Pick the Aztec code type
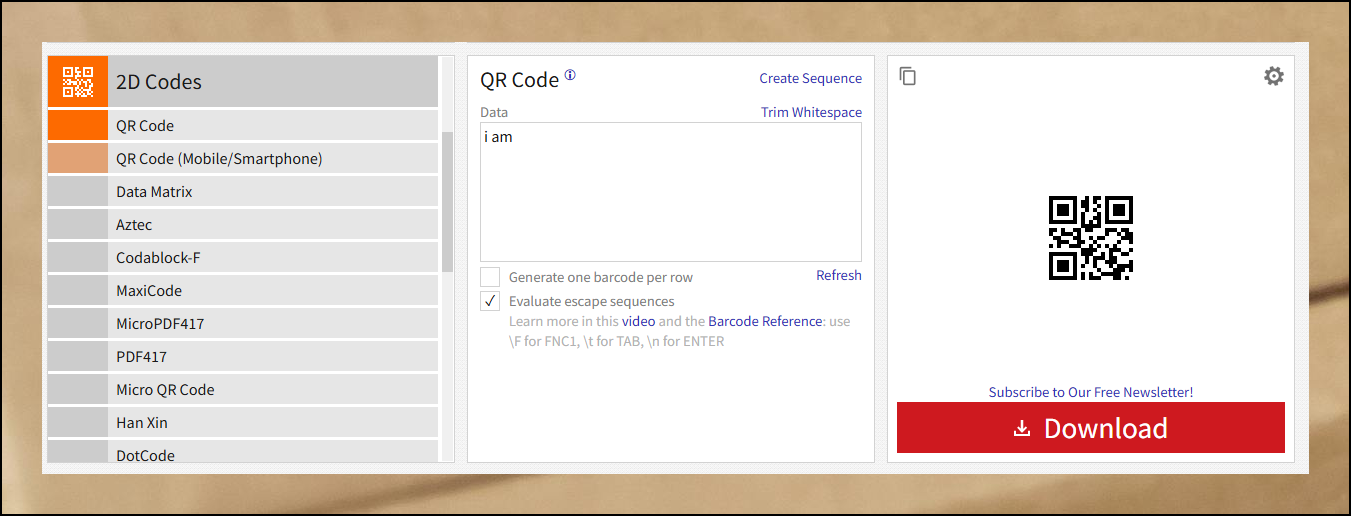 243,224
